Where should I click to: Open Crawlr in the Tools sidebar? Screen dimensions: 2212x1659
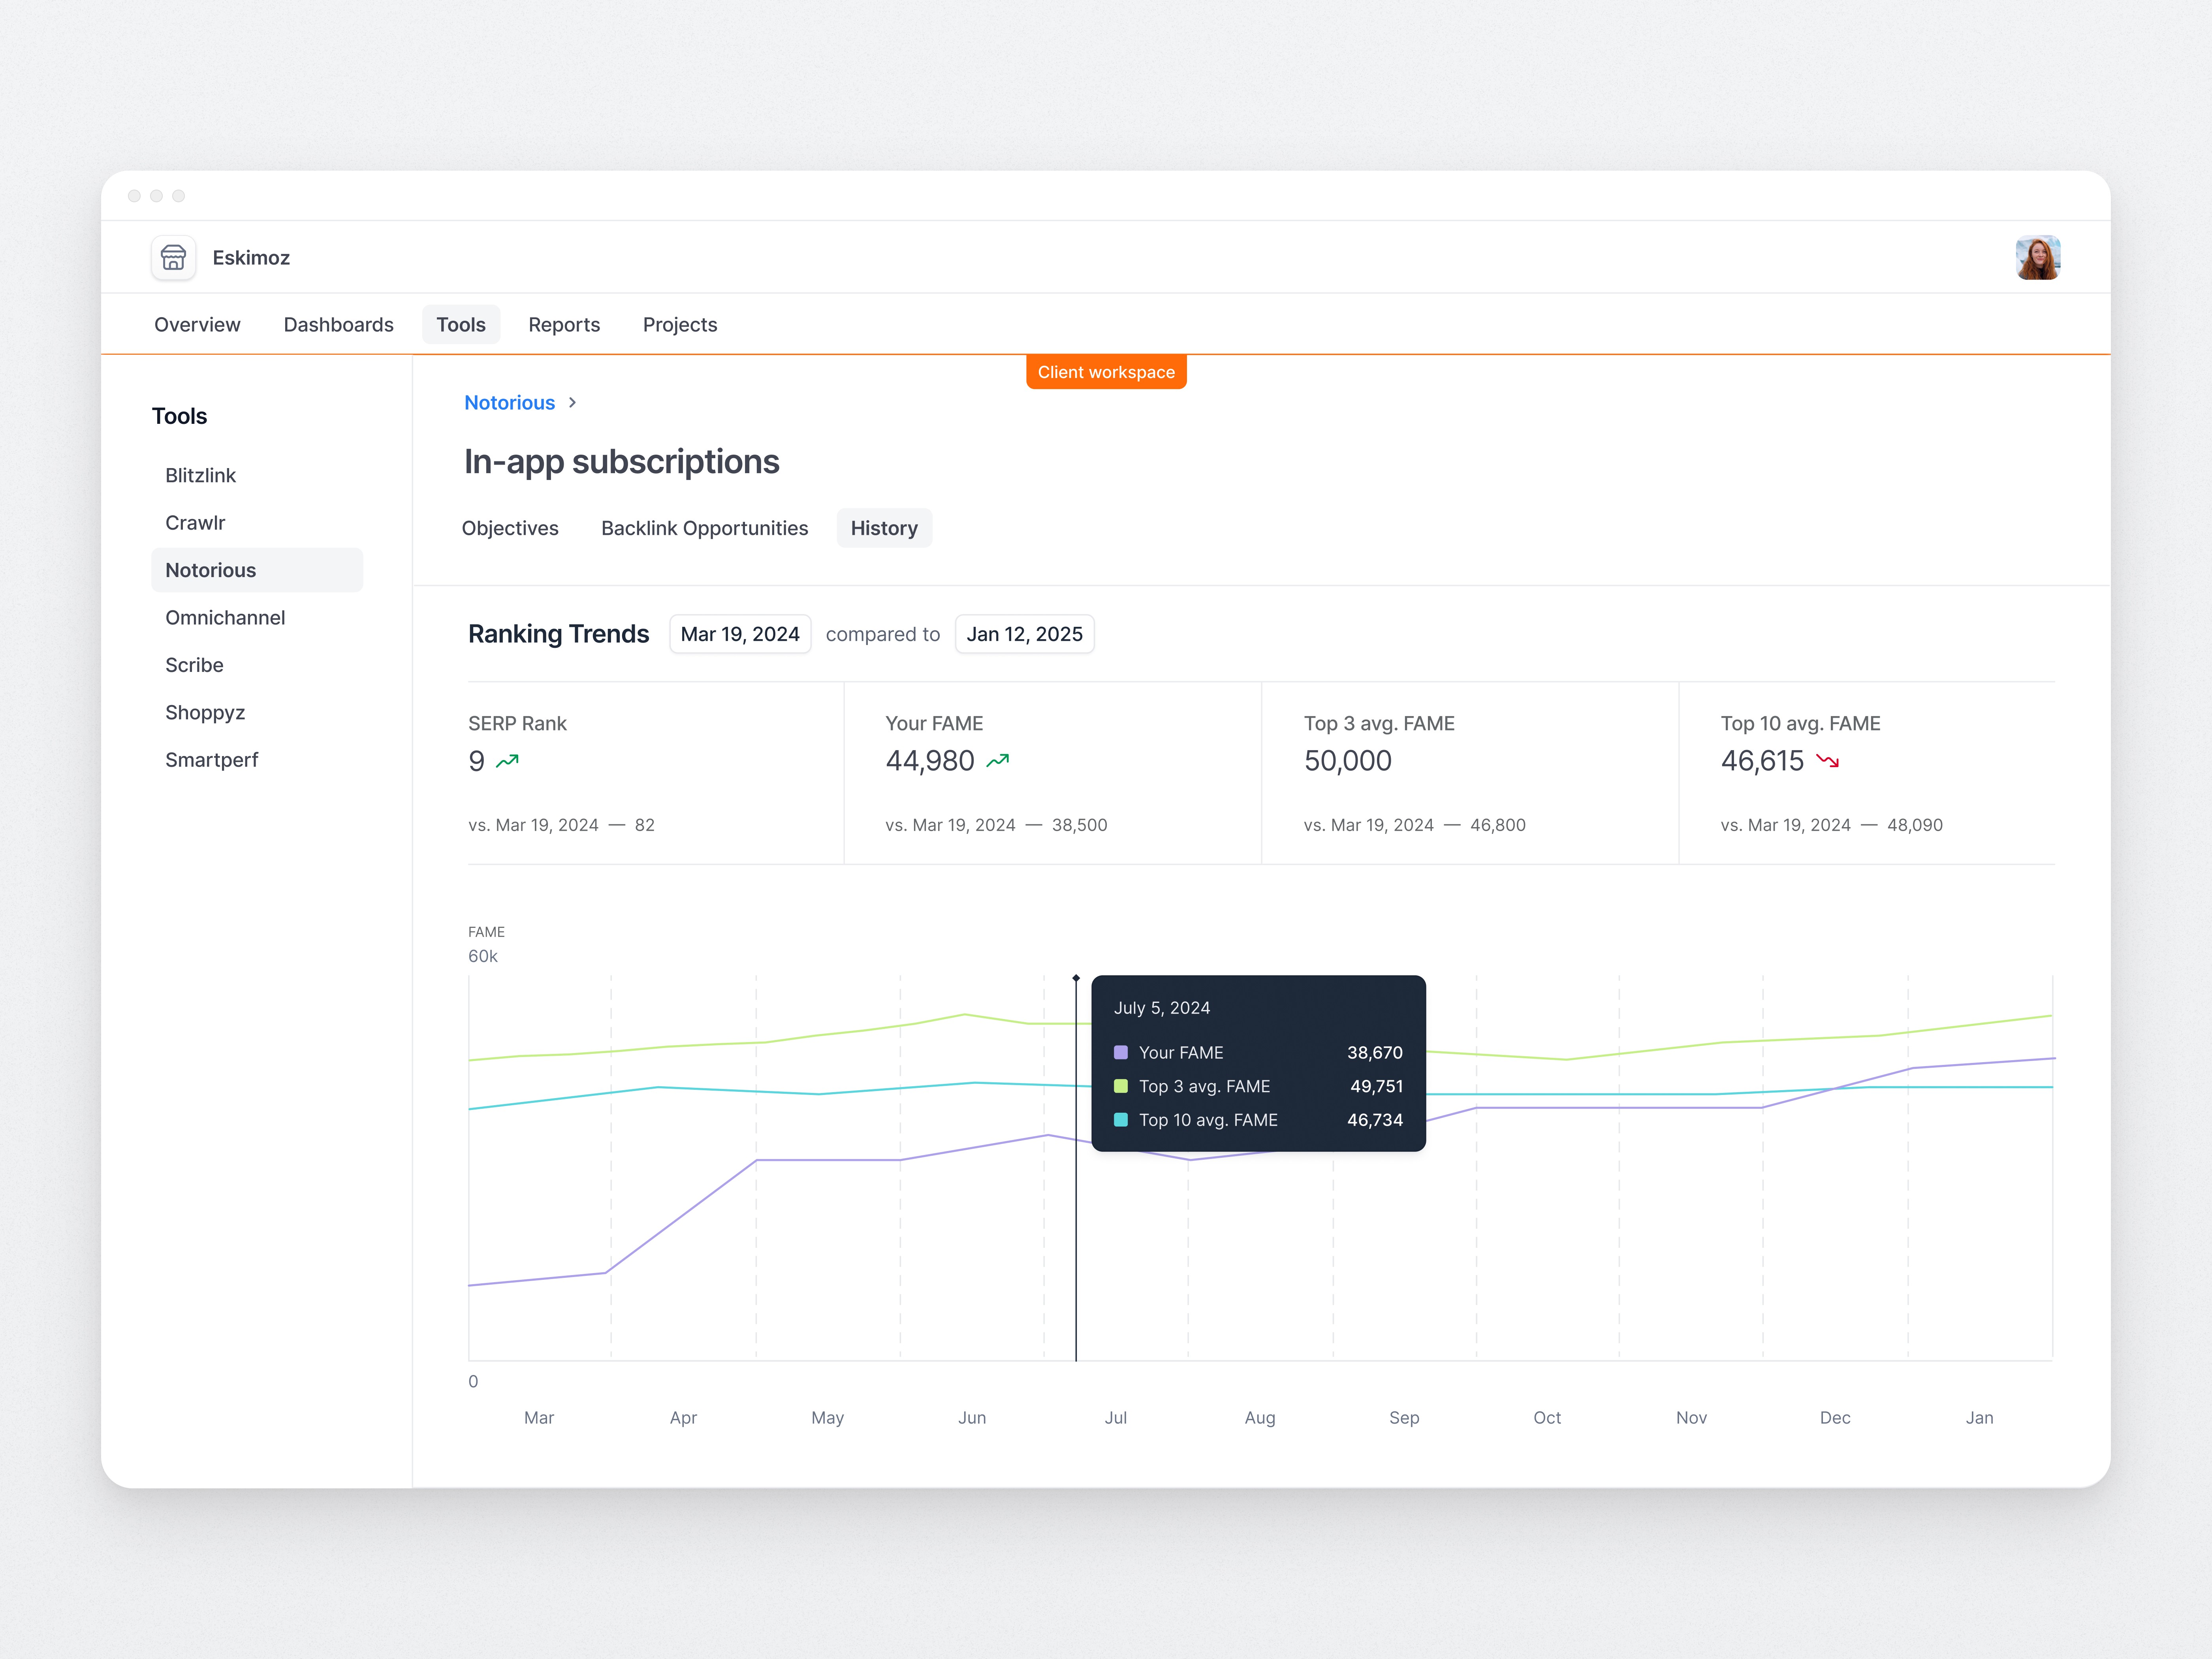pos(257,523)
